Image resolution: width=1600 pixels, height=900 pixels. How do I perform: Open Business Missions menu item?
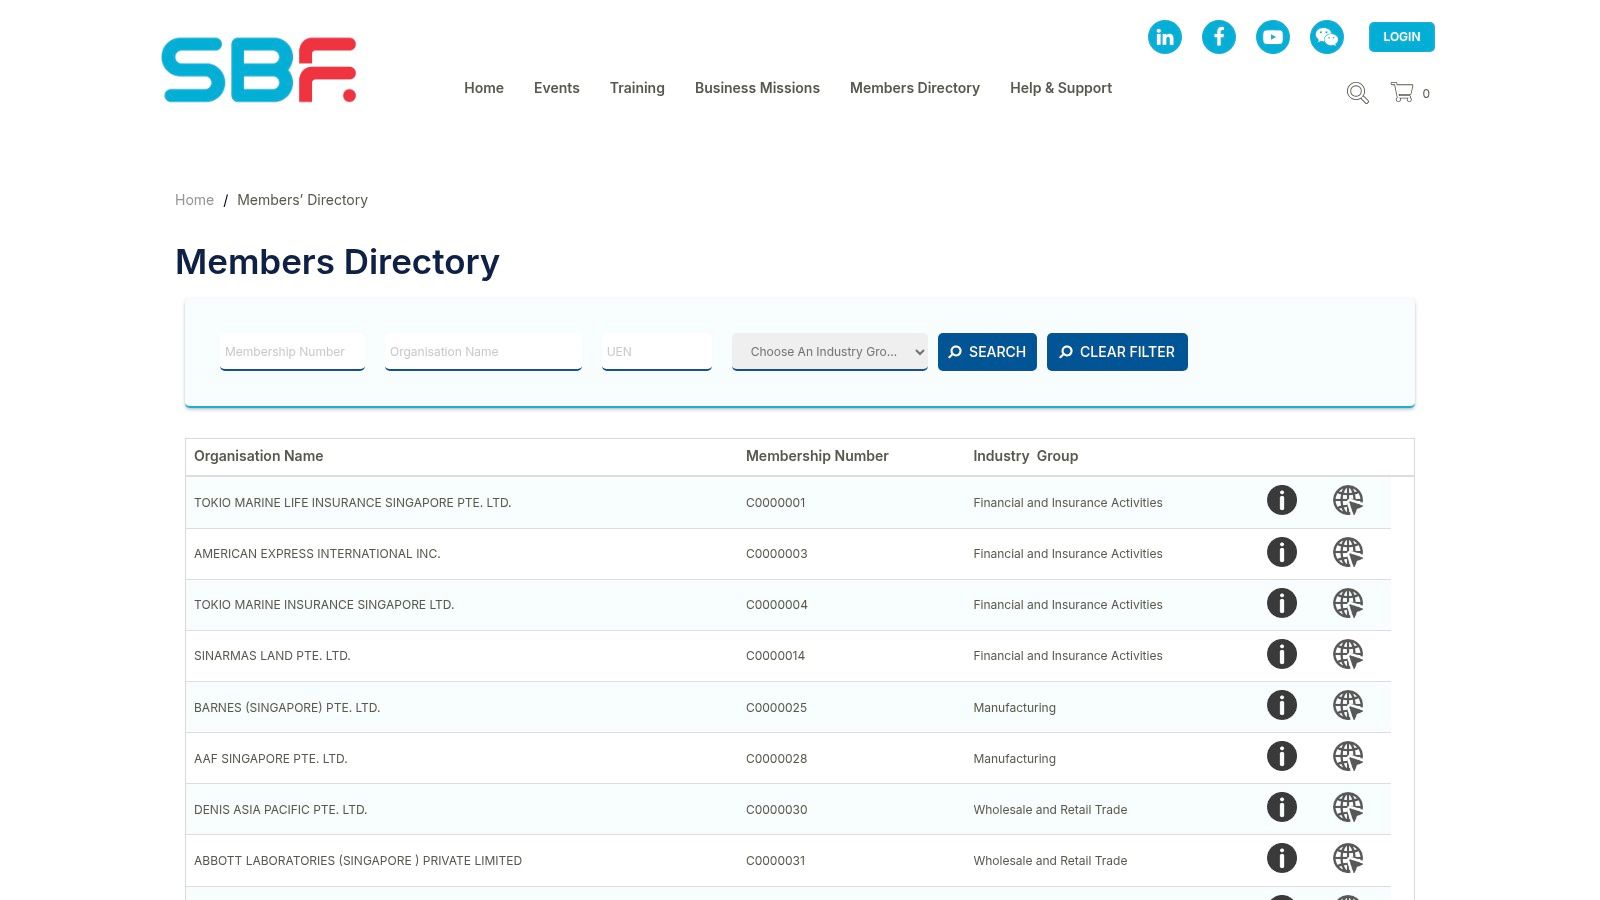tap(757, 88)
